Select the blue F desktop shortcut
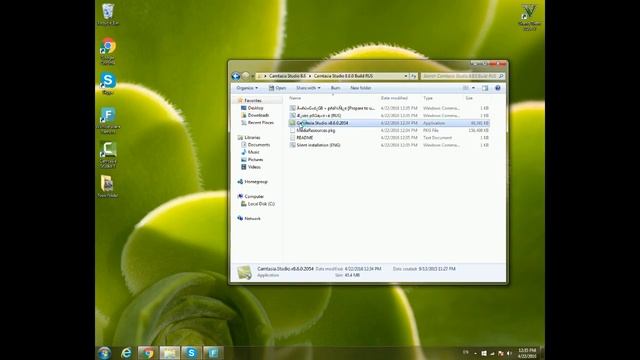640x360 pixels. (x=108, y=120)
